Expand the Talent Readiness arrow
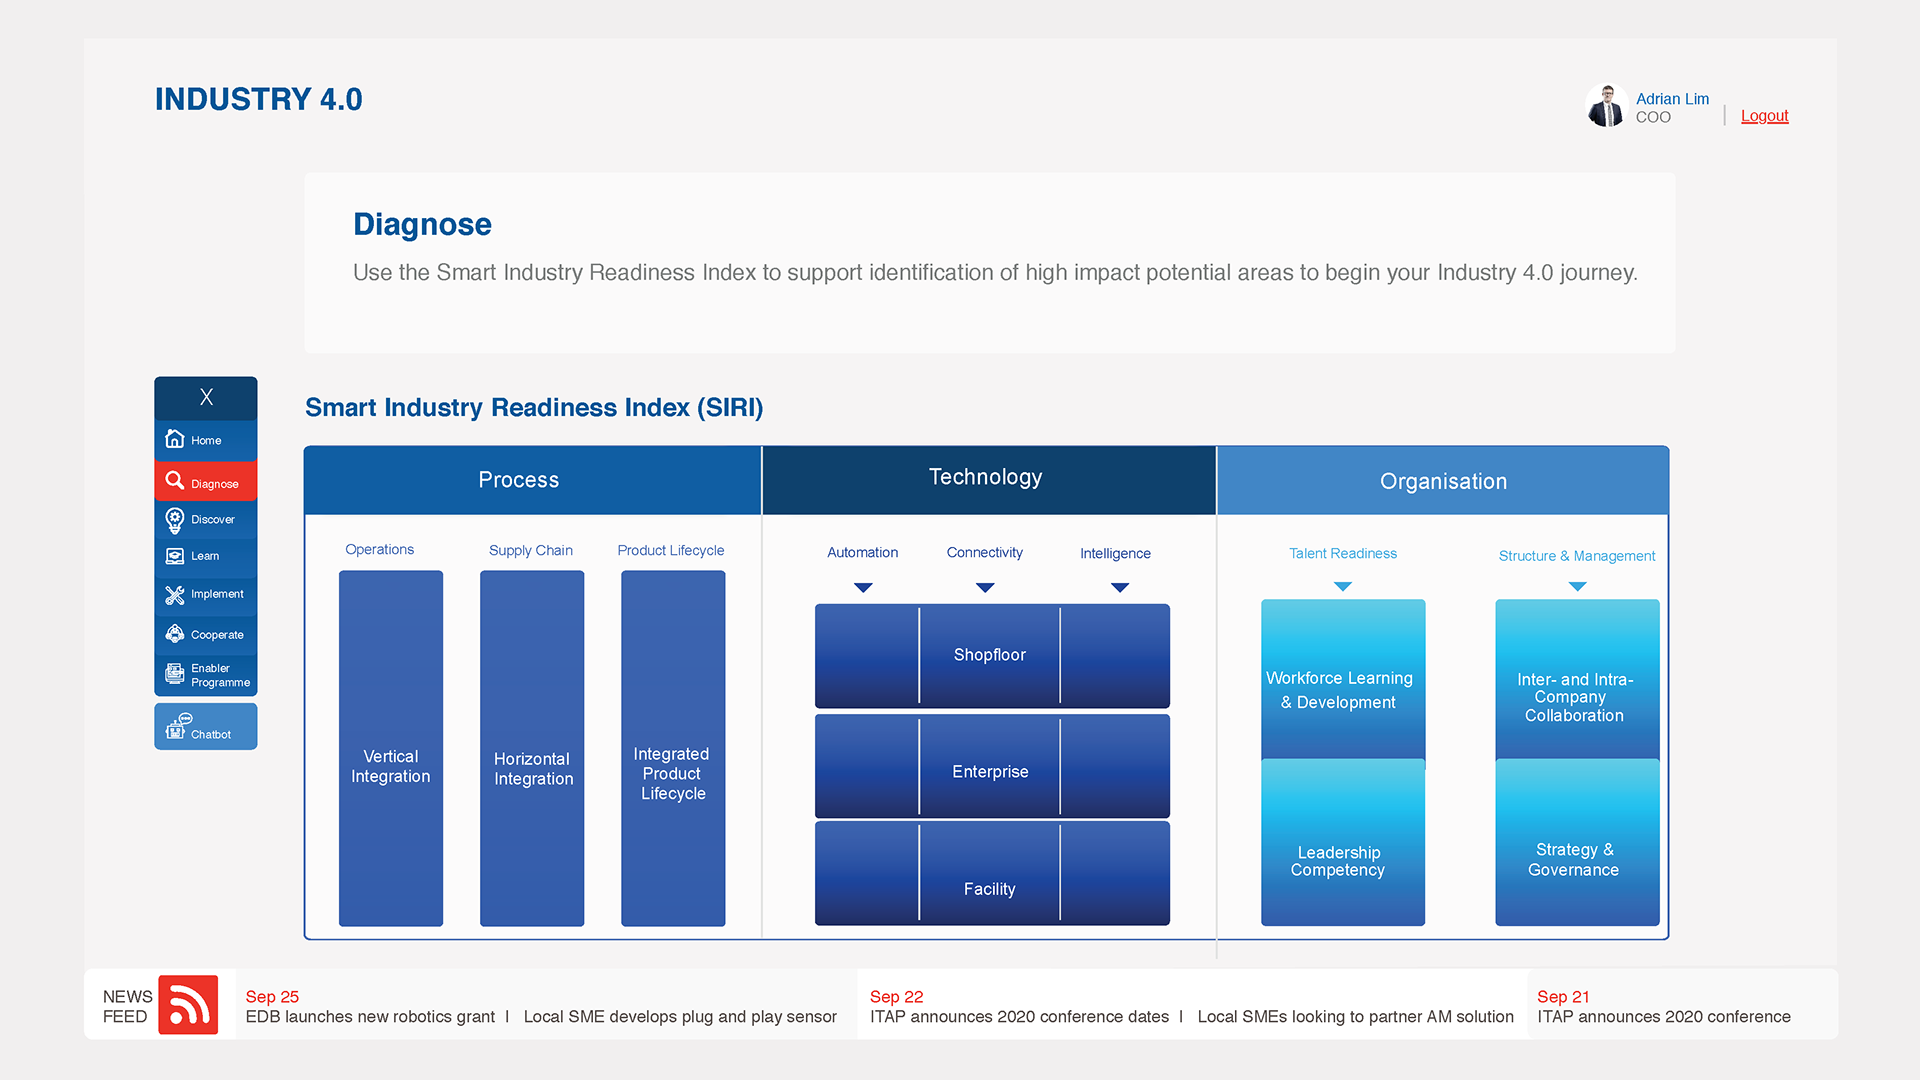 pyautogui.click(x=1343, y=587)
